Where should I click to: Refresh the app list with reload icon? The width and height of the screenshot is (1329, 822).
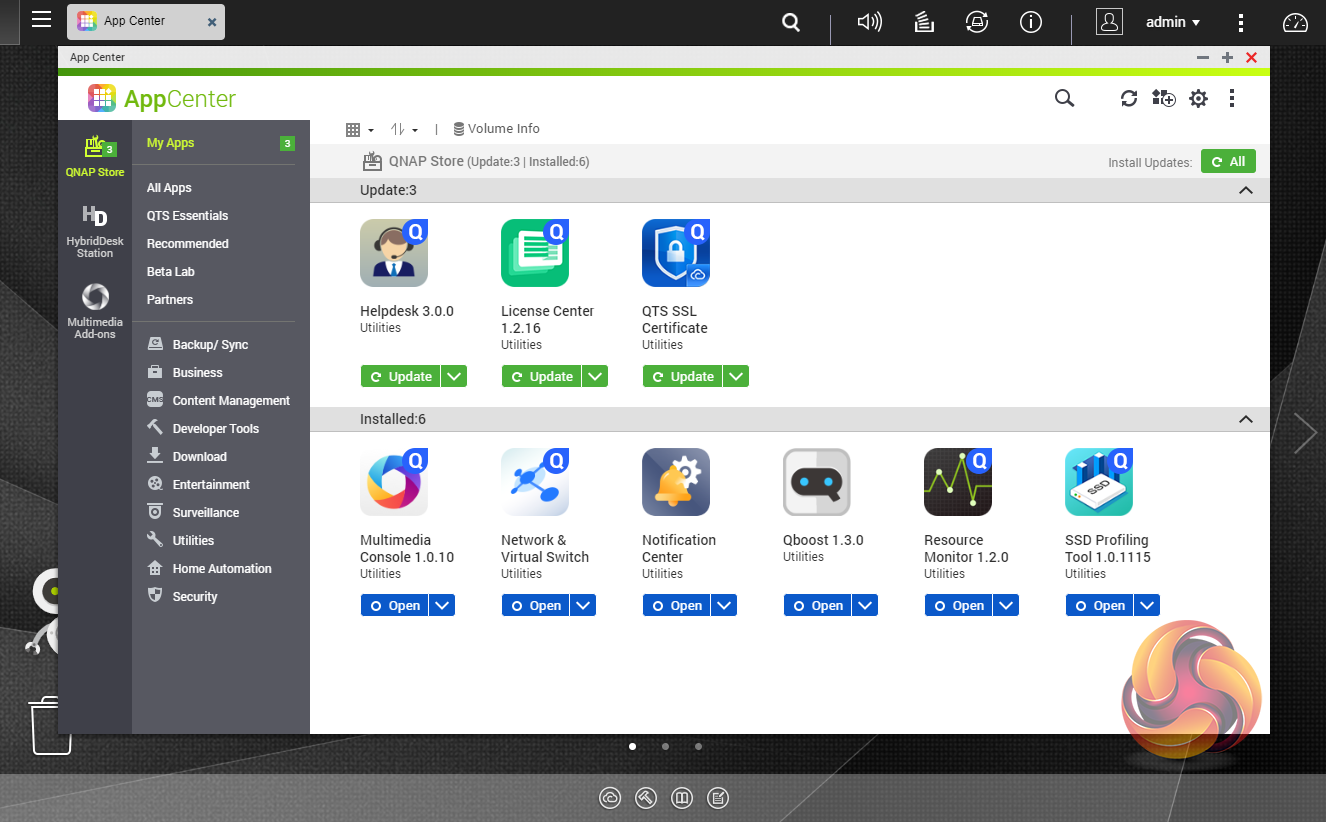1129,98
